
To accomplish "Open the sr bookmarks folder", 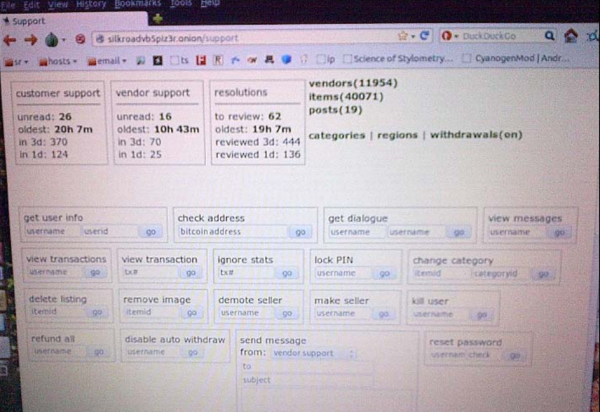I will pos(16,62).
